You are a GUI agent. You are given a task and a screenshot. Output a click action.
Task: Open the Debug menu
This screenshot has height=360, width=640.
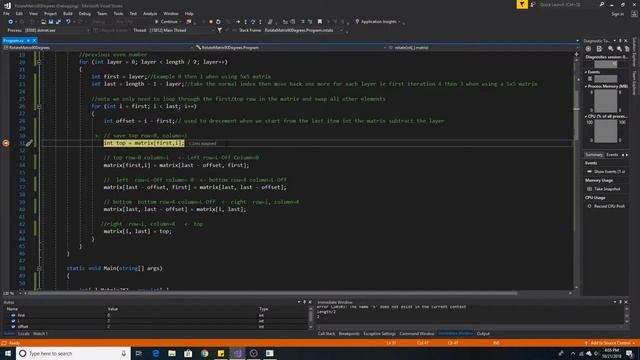click(x=85, y=13)
